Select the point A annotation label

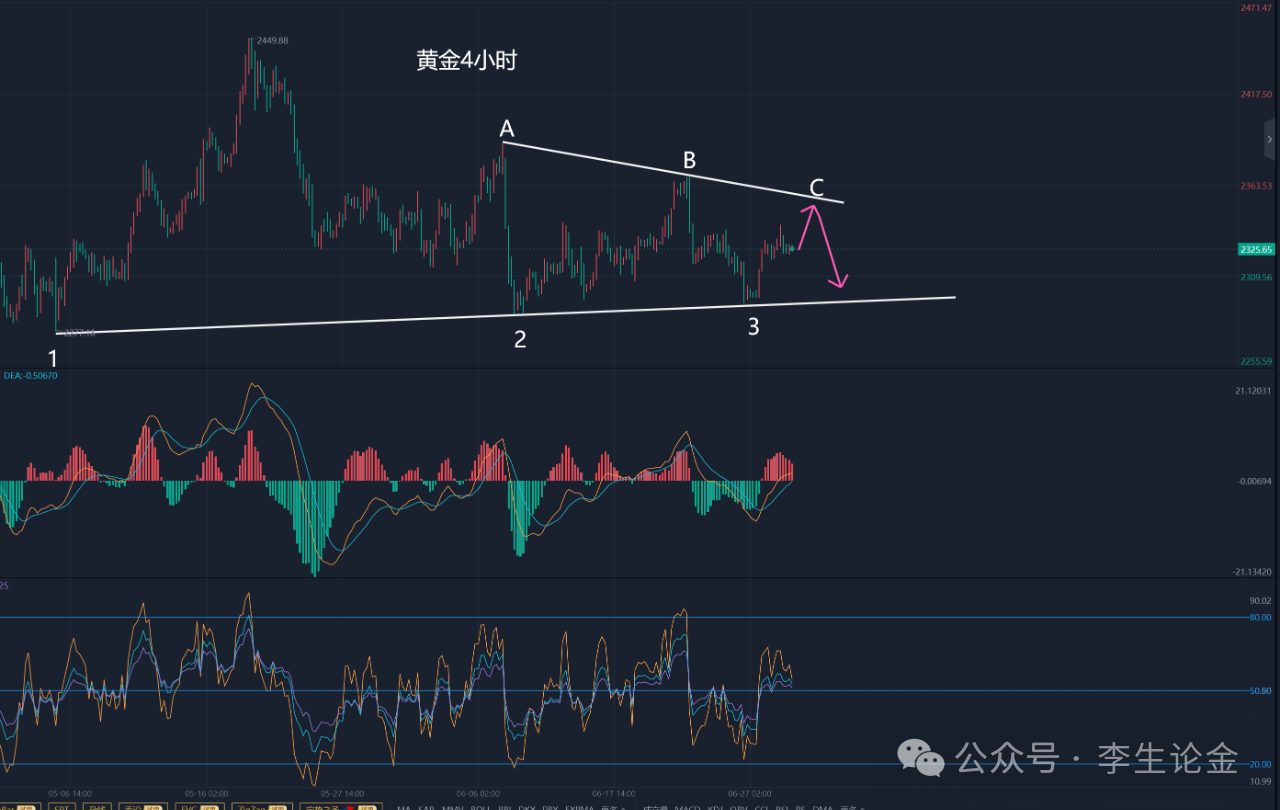507,129
